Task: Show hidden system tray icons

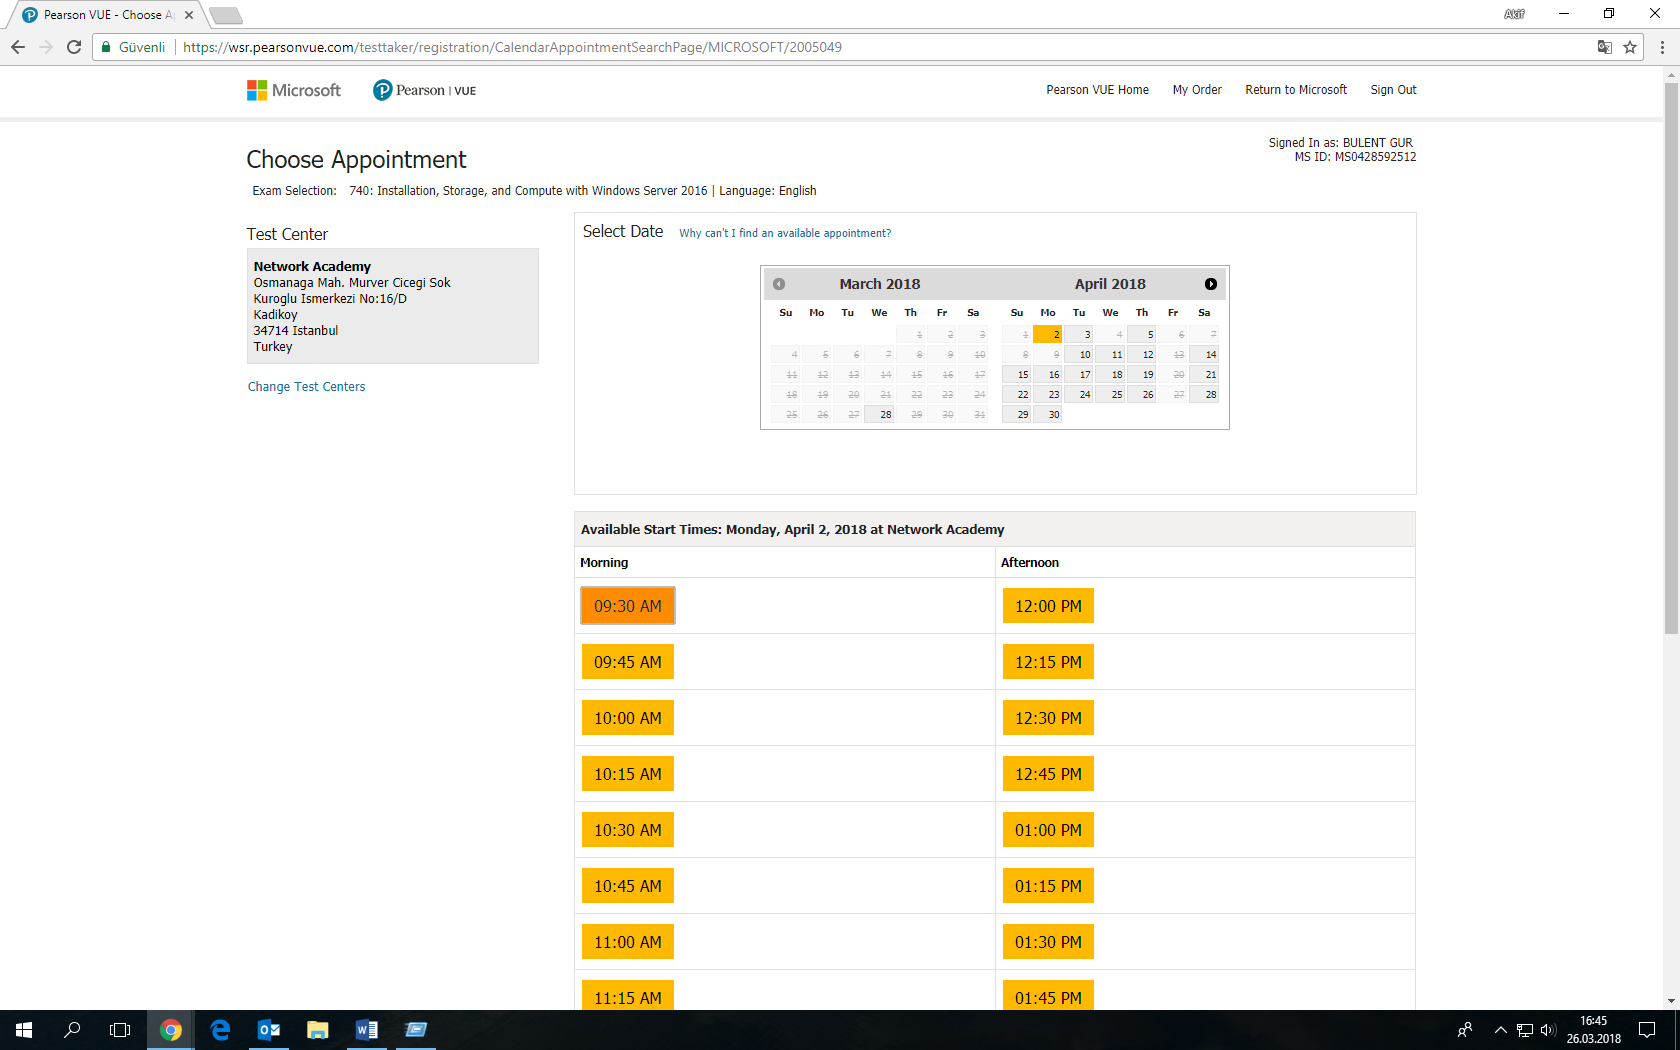Action: [1501, 1030]
